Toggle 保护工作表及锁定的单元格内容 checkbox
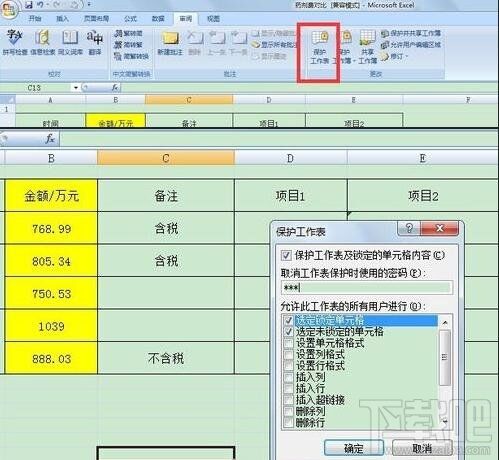 (x=286, y=256)
